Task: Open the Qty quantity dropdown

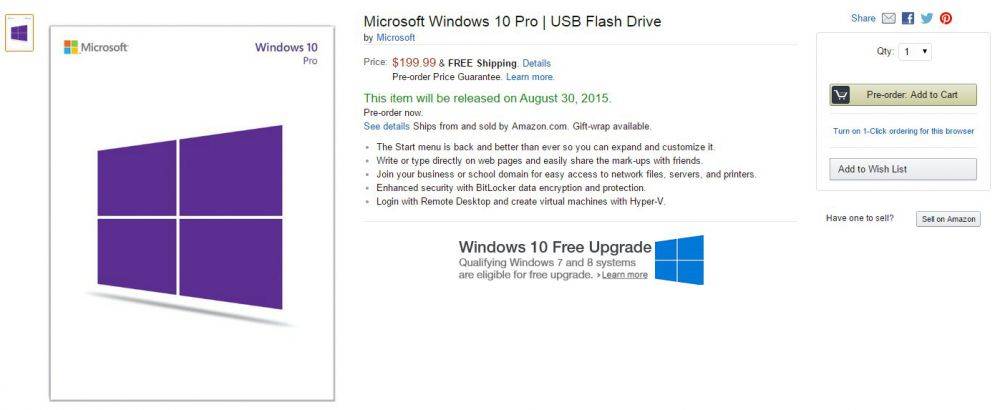Action: coord(915,51)
